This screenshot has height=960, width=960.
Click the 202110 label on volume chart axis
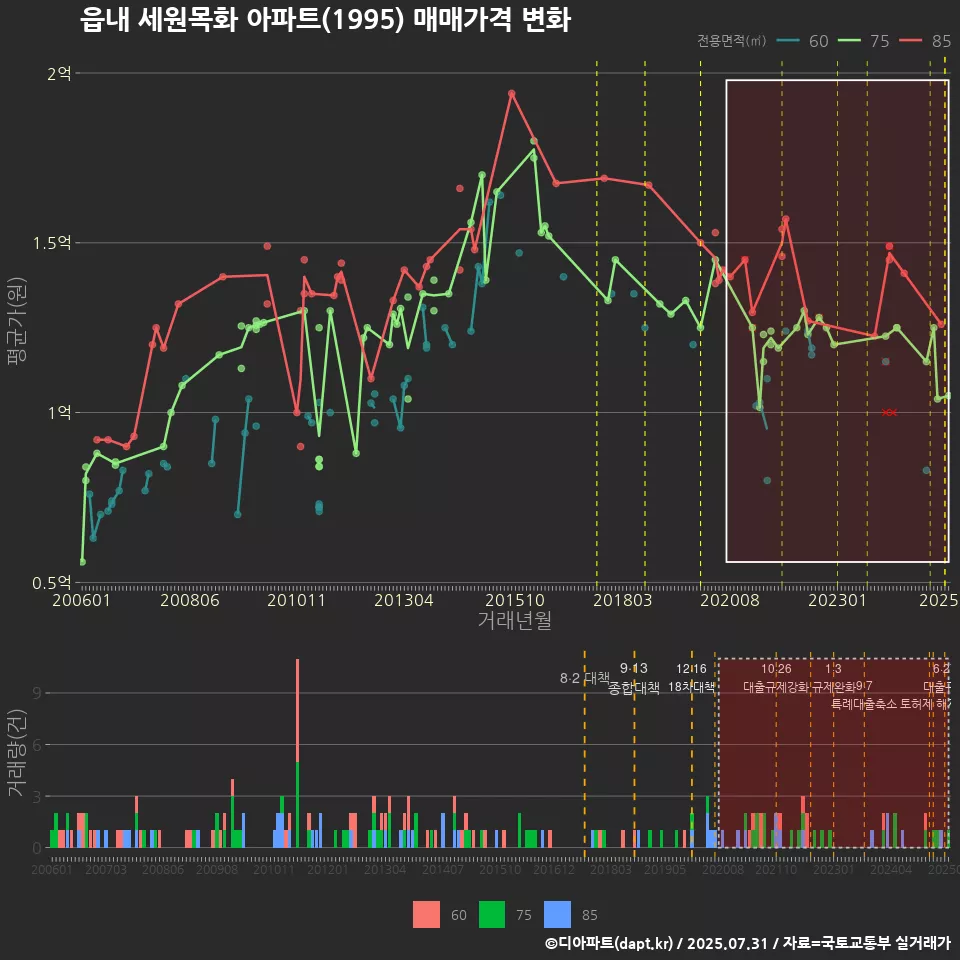pyautogui.click(x=776, y=869)
